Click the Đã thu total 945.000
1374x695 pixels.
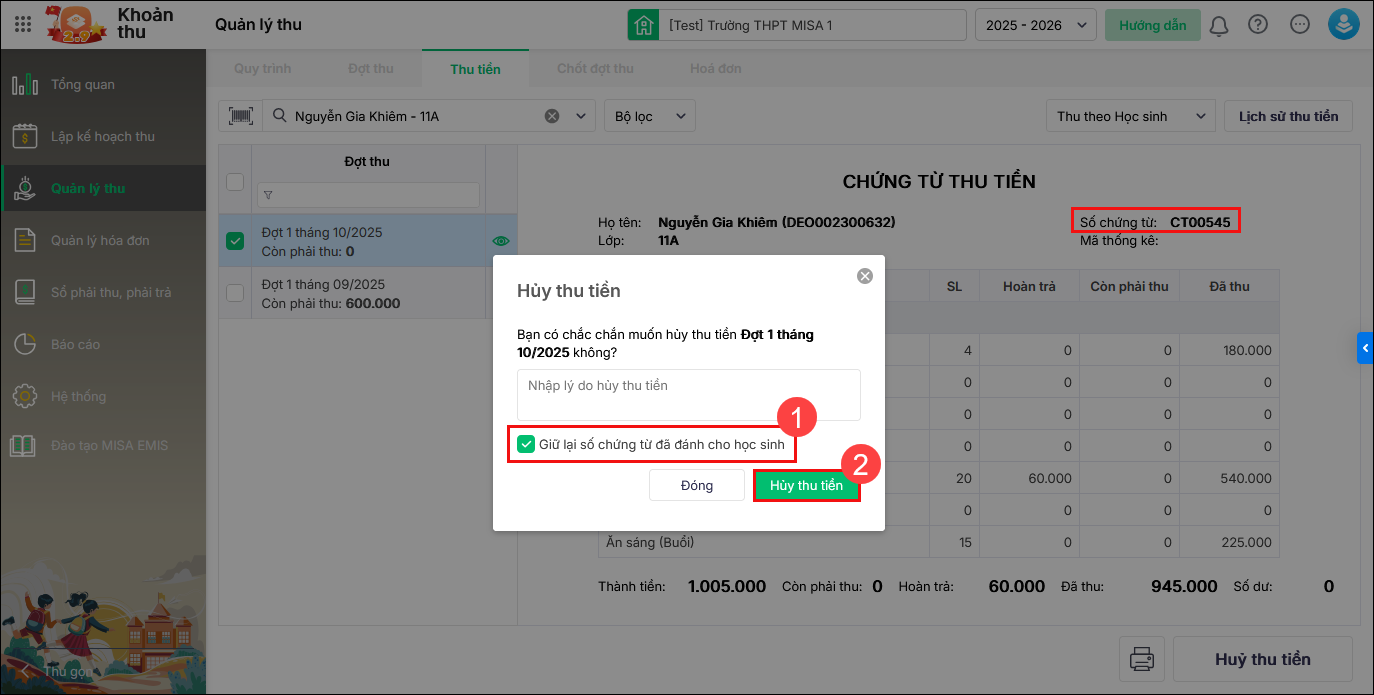click(1184, 586)
